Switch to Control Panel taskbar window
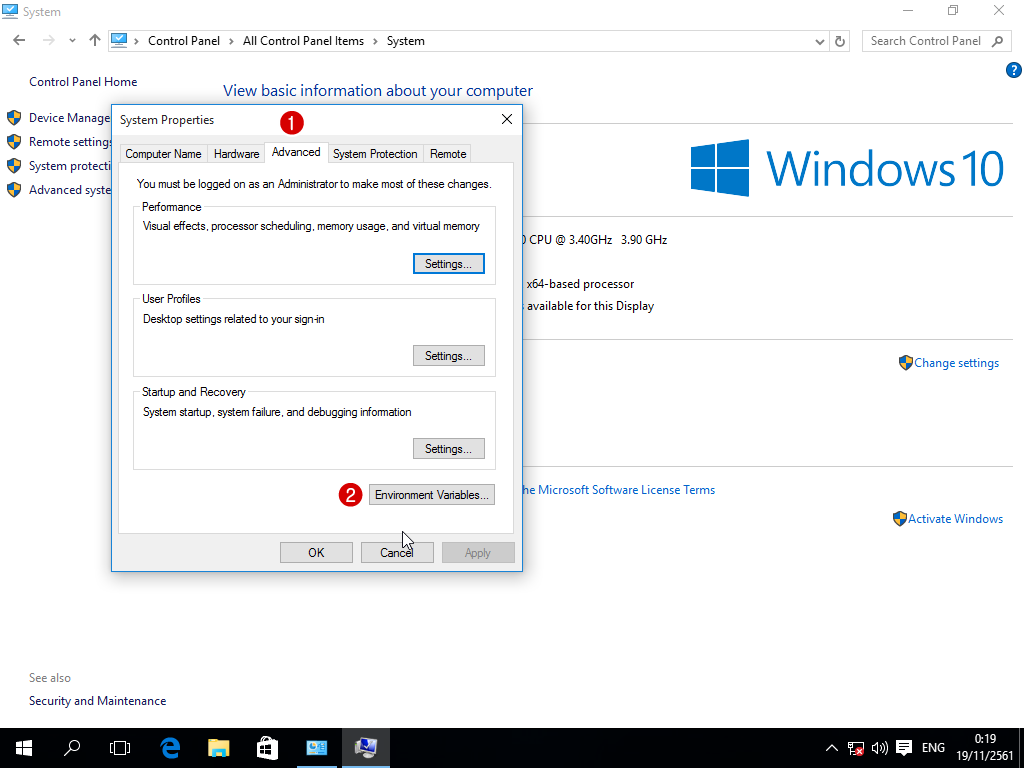The image size is (1024, 768). 317,748
